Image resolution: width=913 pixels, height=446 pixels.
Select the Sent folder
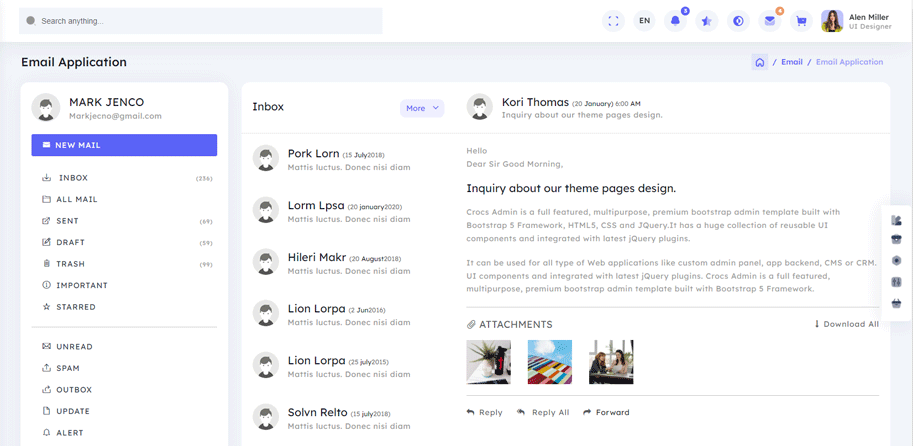click(x=68, y=221)
